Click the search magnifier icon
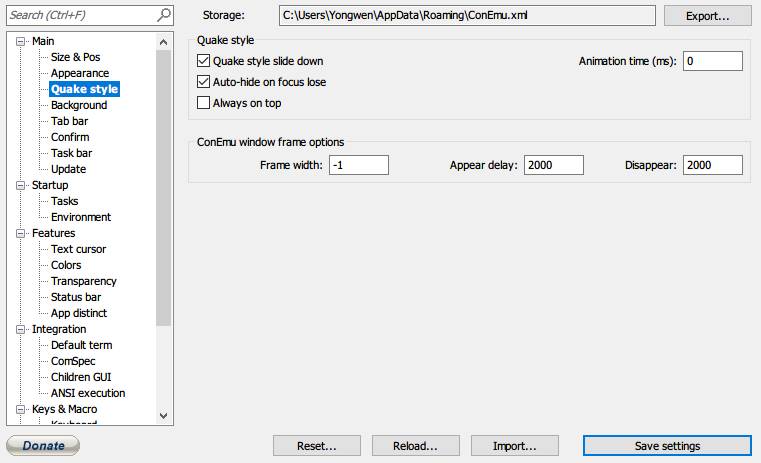761x463 pixels. 164,15
